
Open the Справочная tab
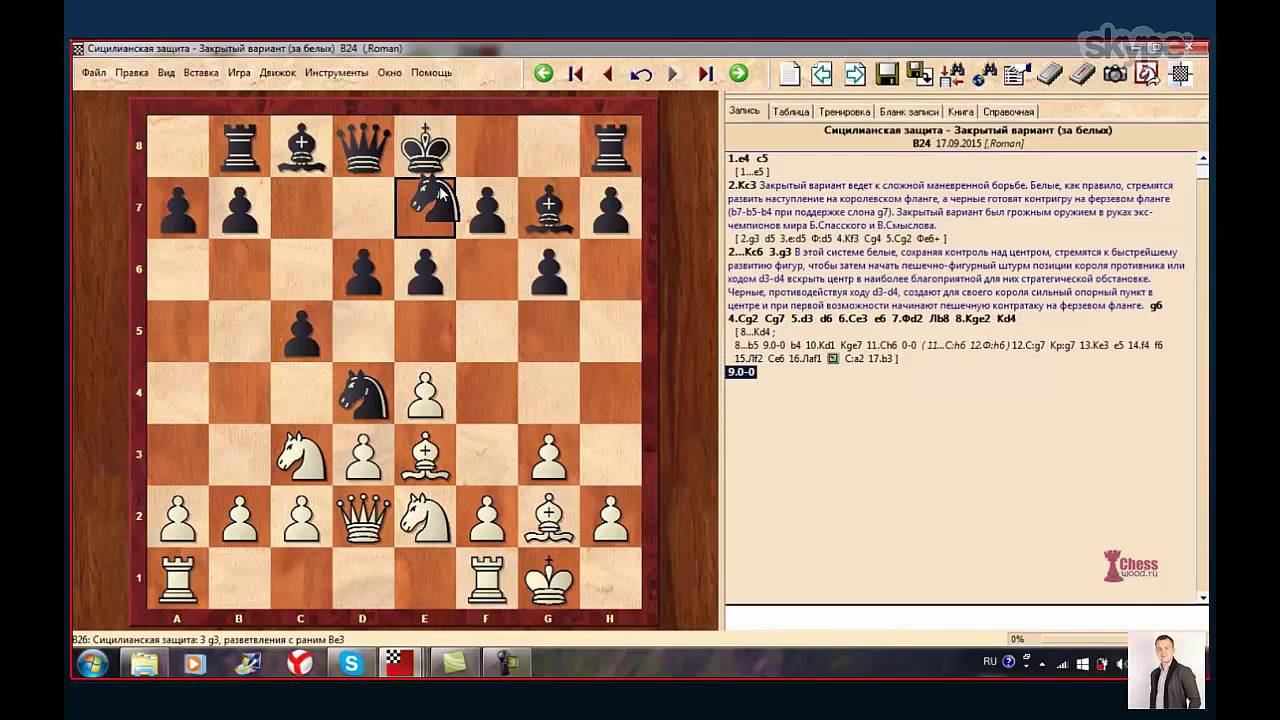1008,112
